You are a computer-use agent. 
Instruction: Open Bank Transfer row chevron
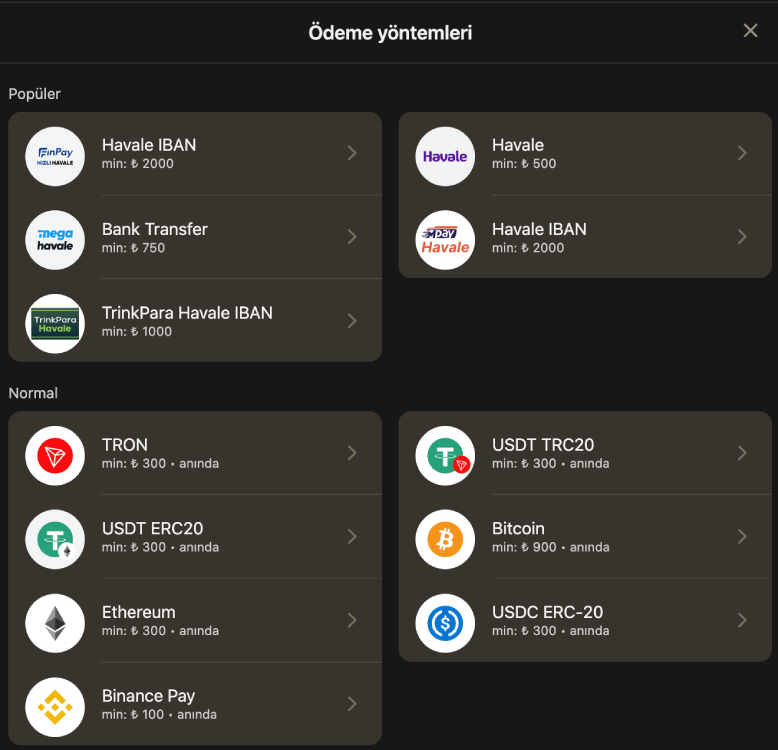click(352, 237)
